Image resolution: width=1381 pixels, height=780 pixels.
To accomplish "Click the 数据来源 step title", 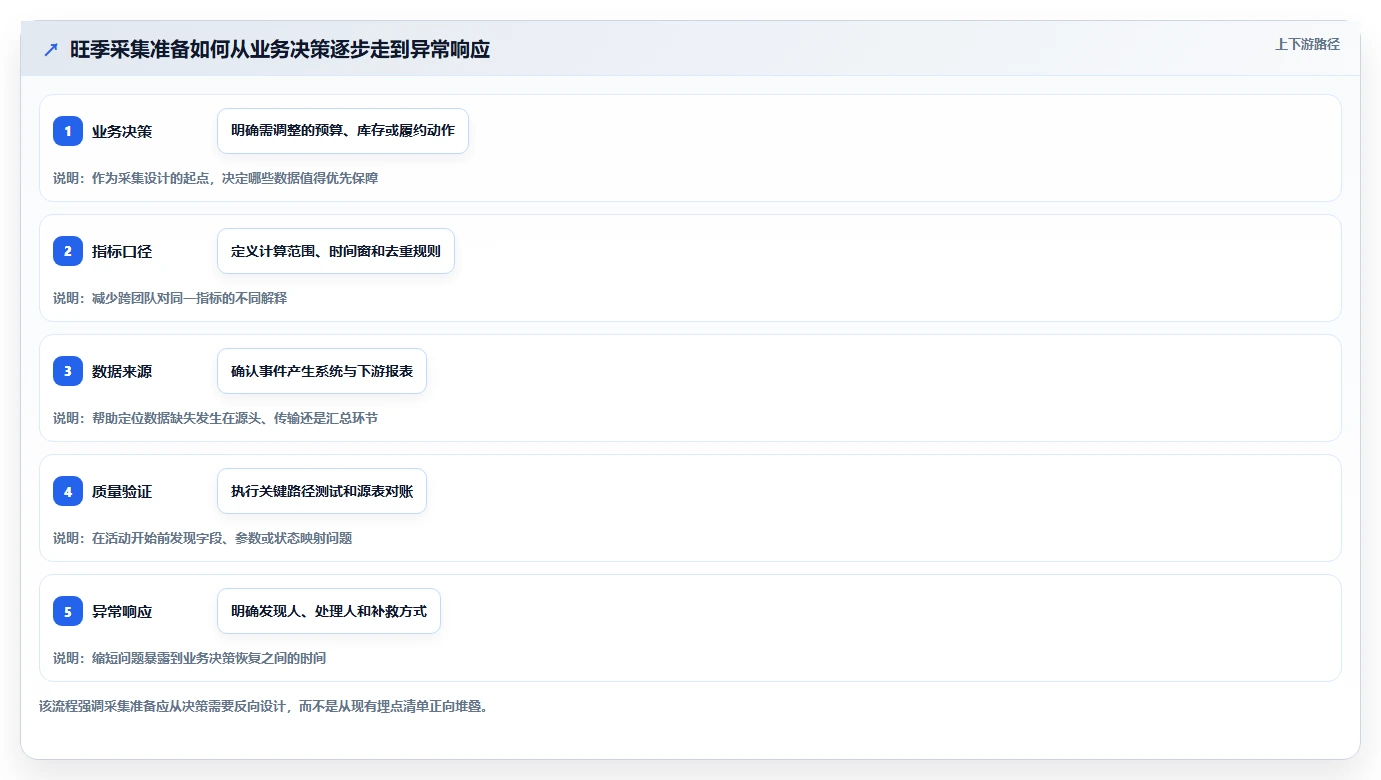I will [x=122, y=371].
